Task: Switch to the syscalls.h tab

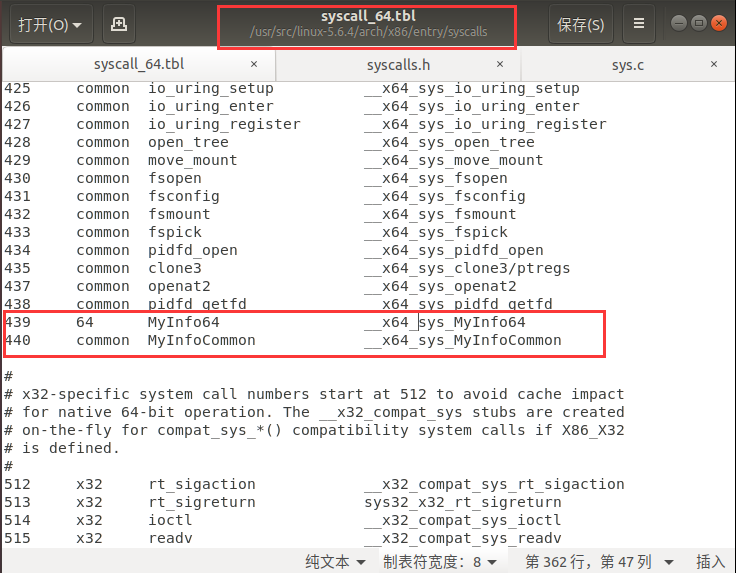Action: pyautogui.click(x=398, y=65)
